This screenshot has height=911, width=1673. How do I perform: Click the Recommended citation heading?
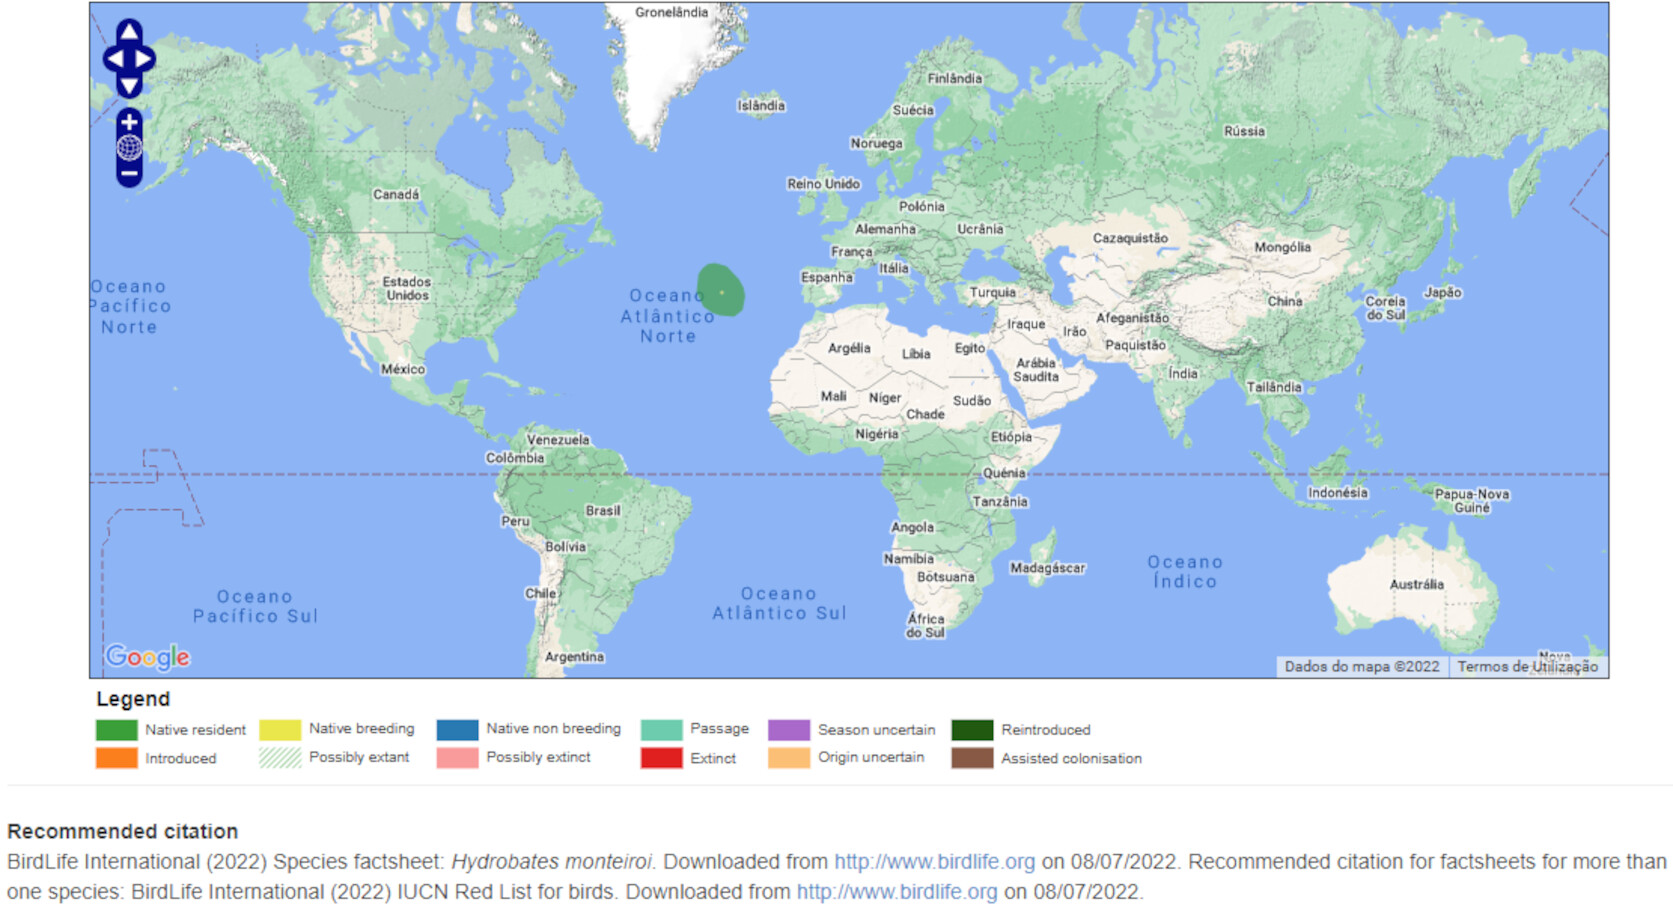123,831
